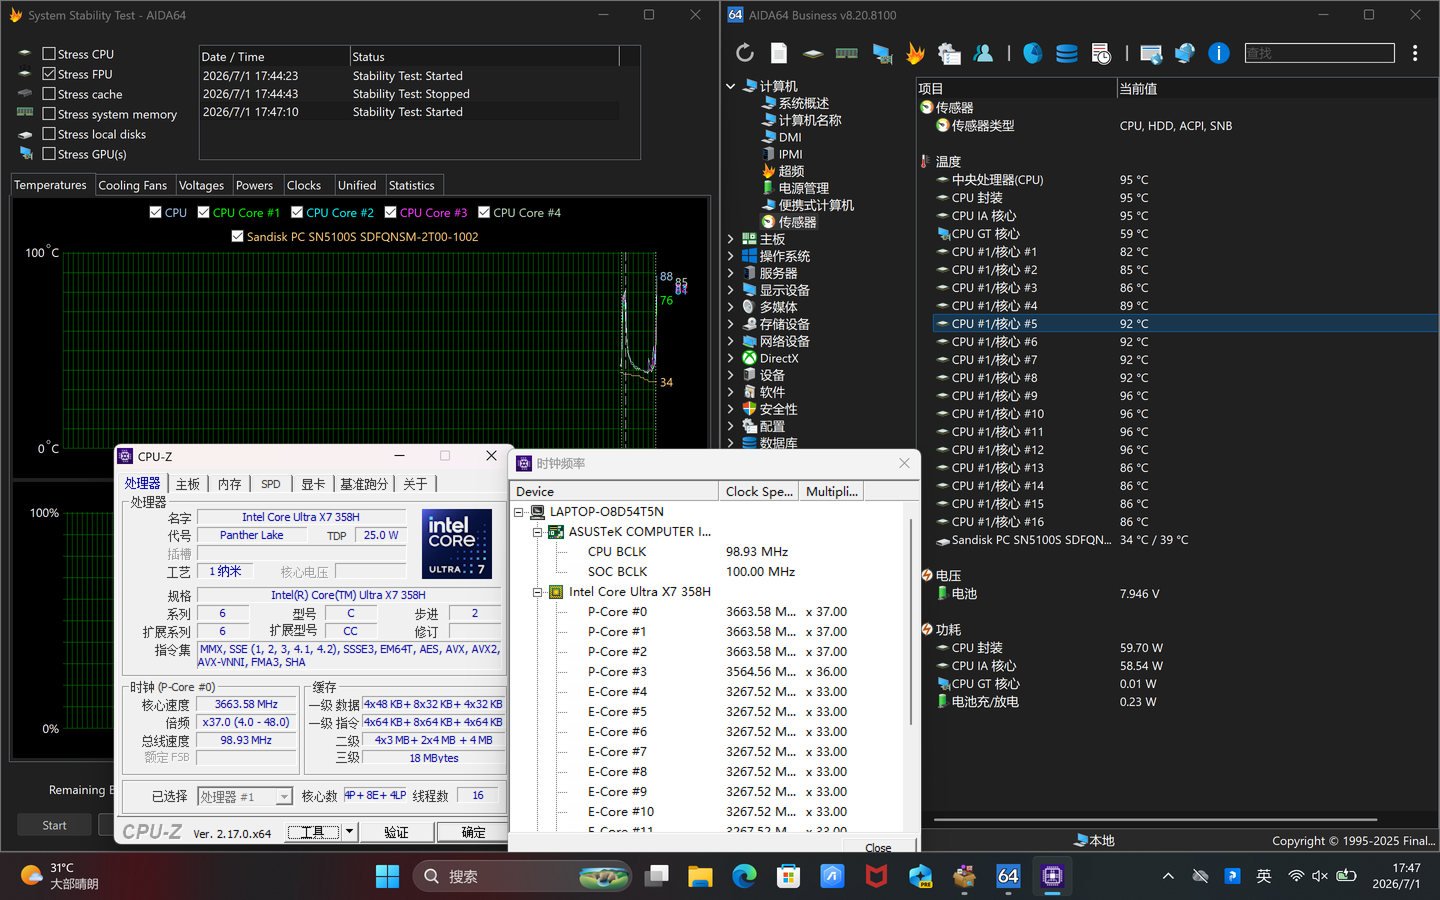
Task: Enable the Stress system memory checkbox
Action: tap(49, 114)
